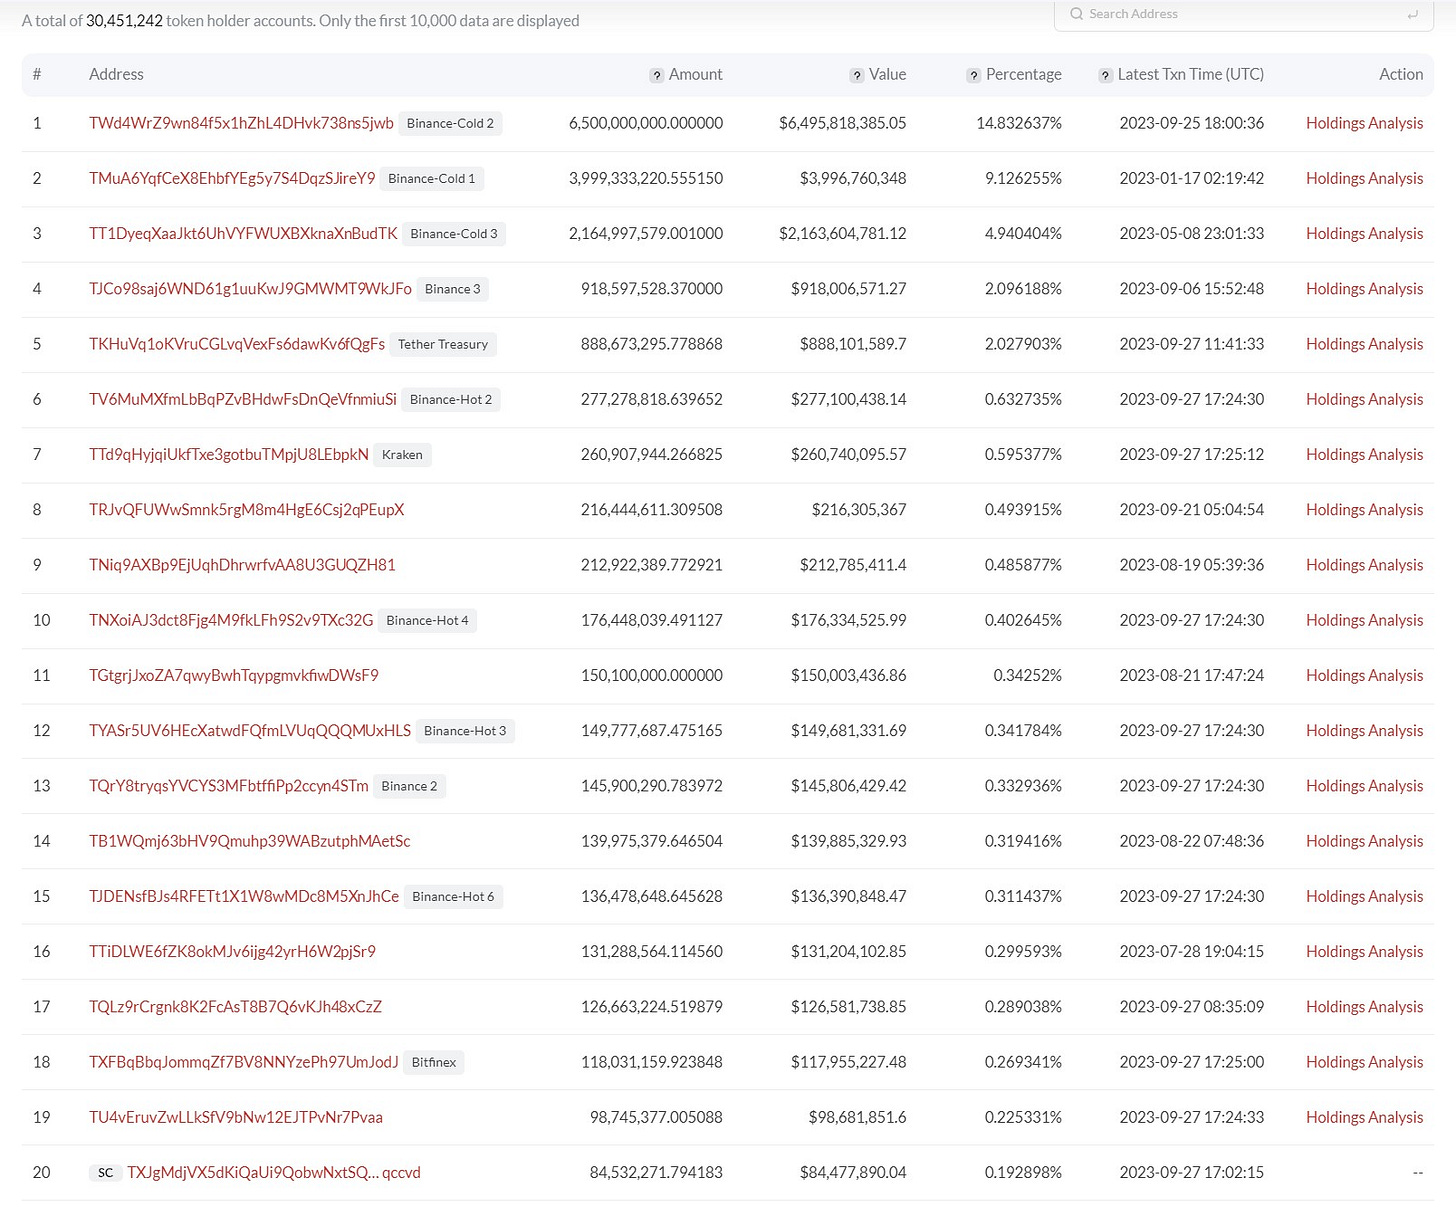Click the Tether Treasury tag

pyautogui.click(x=443, y=344)
